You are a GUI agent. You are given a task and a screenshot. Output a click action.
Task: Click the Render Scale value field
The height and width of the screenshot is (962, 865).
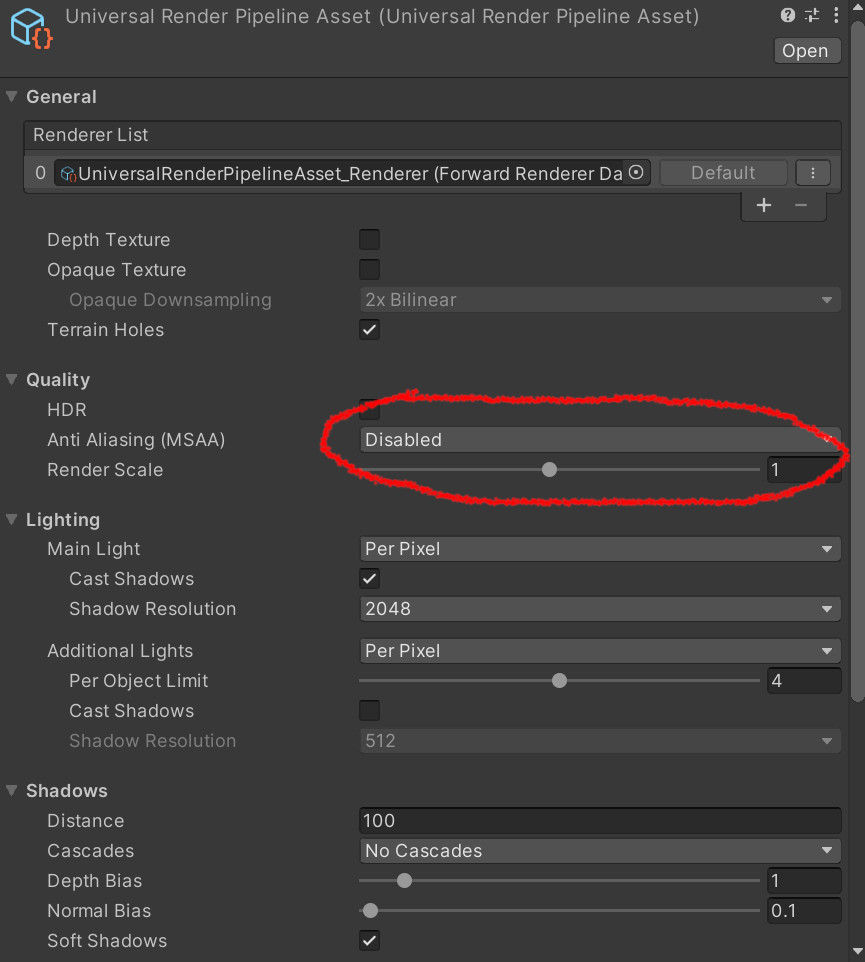coord(804,469)
